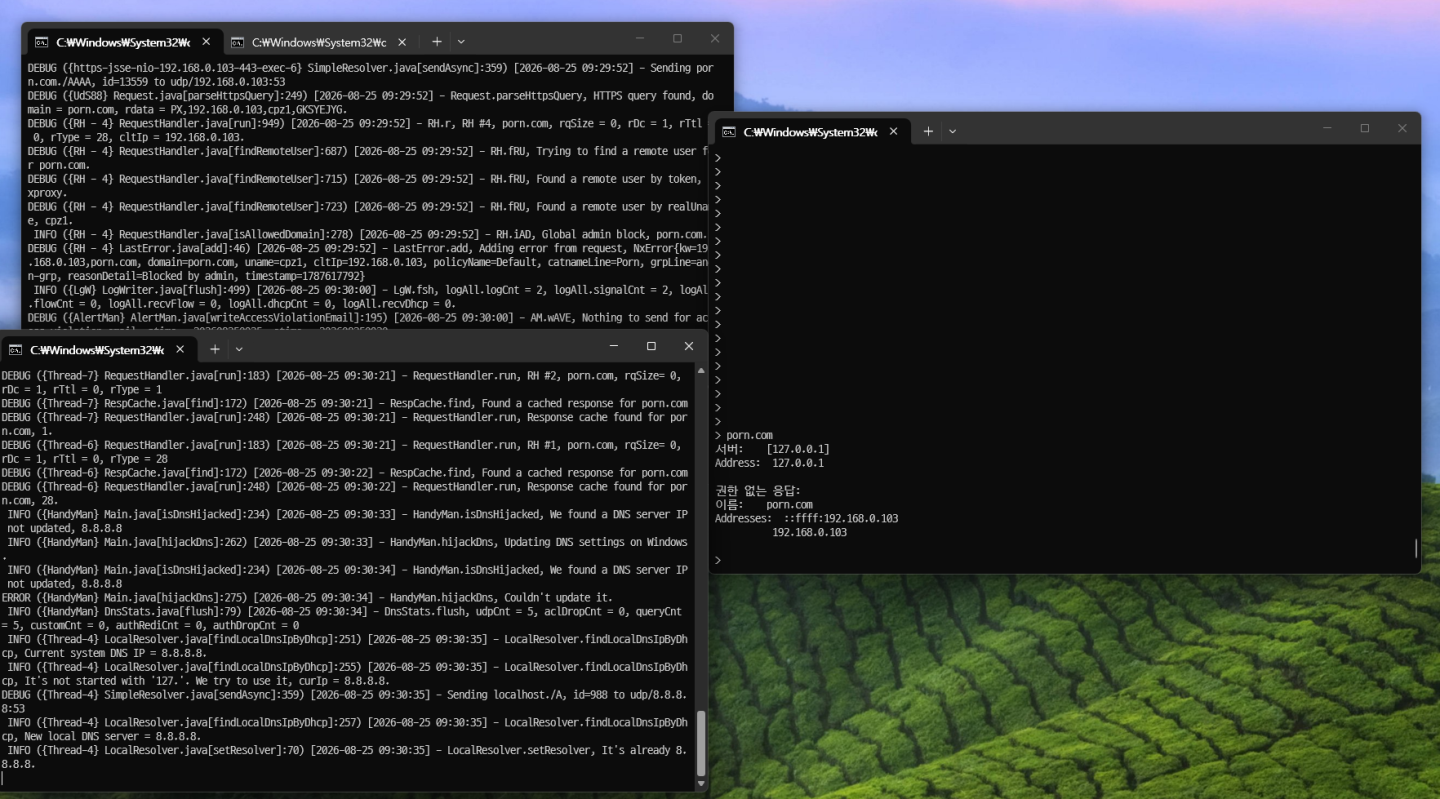This screenshot has width=1440, height=799.
Task: Close the first tab of the top-left terminal
Action: 206,42
